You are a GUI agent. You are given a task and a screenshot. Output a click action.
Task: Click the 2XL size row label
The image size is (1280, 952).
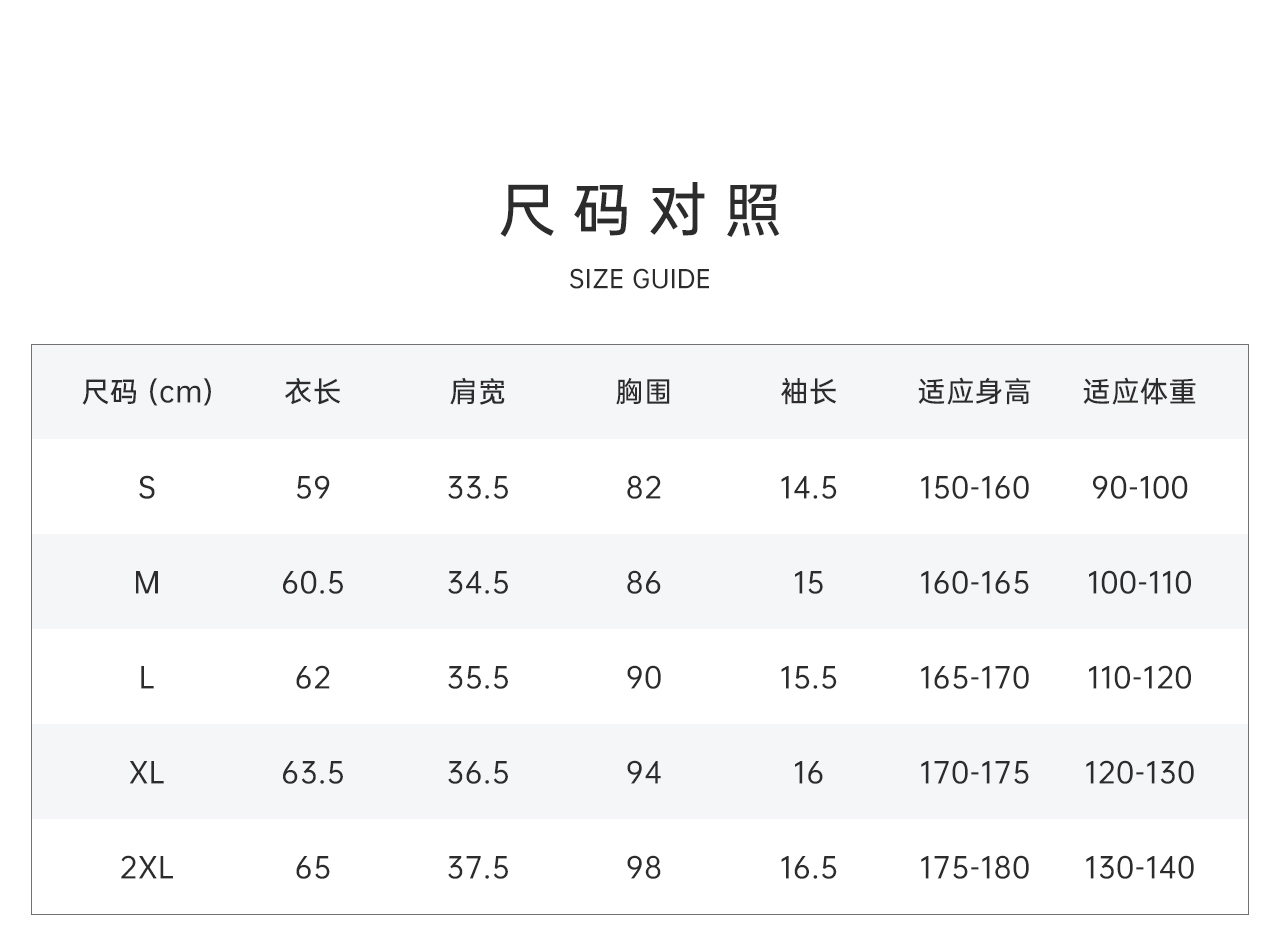coord(147,868)
